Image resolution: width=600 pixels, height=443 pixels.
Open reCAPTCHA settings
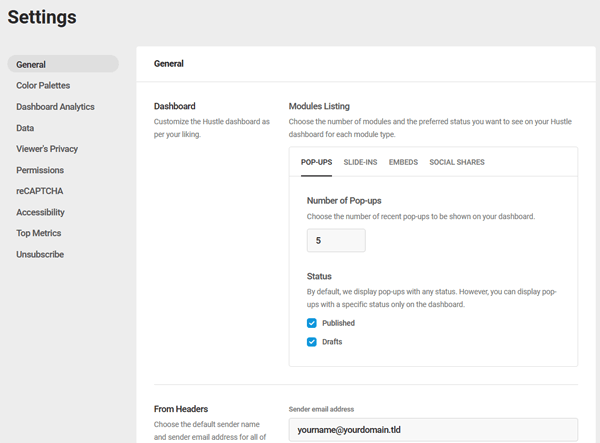coord(39,191)
